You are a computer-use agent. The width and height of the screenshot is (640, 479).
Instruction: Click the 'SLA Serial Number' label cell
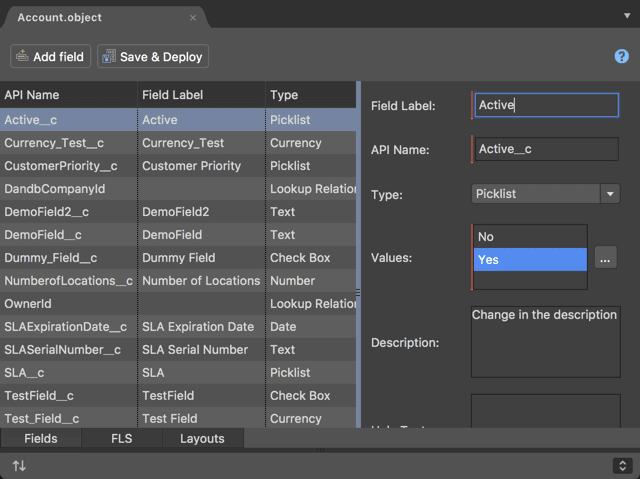202,350
